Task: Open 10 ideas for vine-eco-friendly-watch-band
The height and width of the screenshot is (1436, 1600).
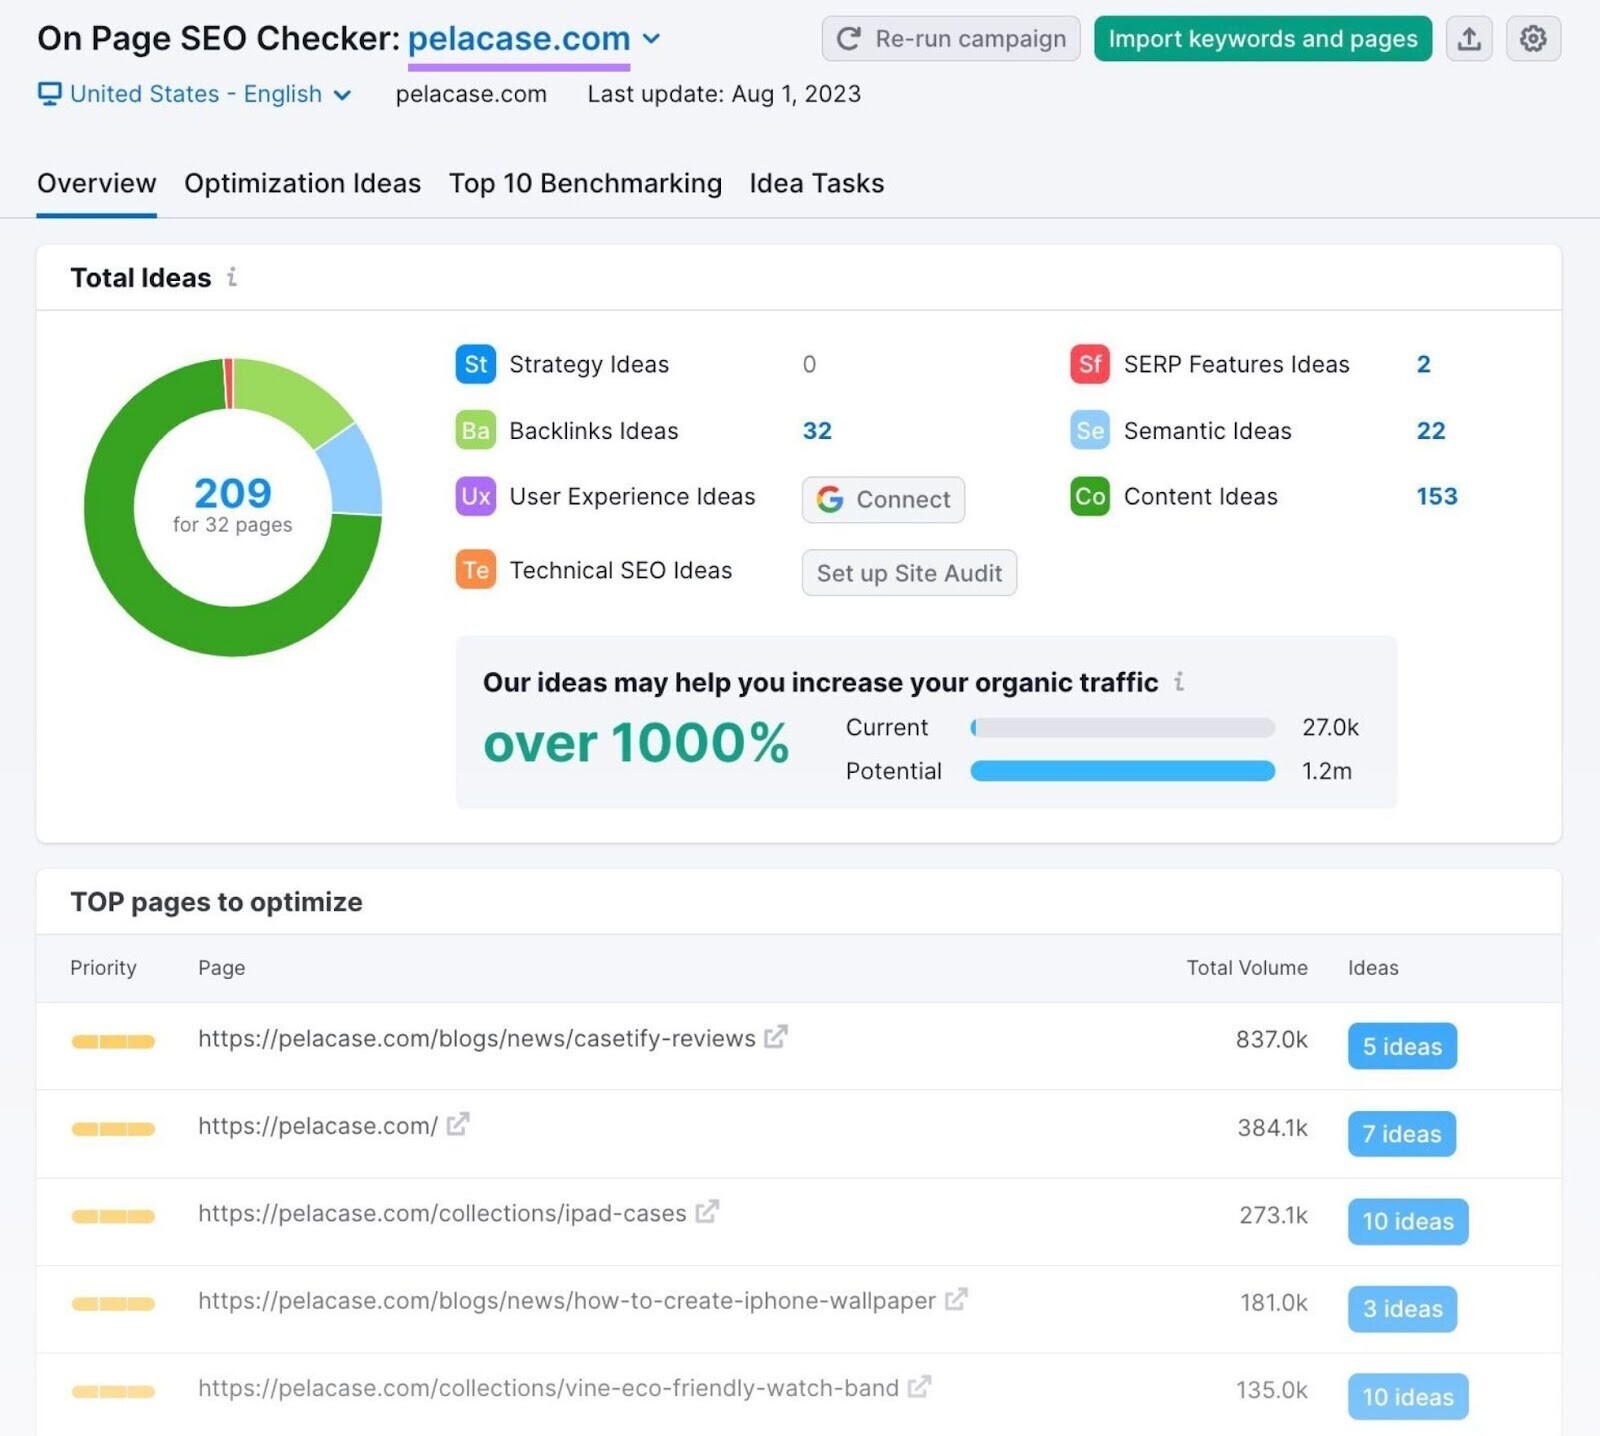Action: [x=1408, y=1396]
